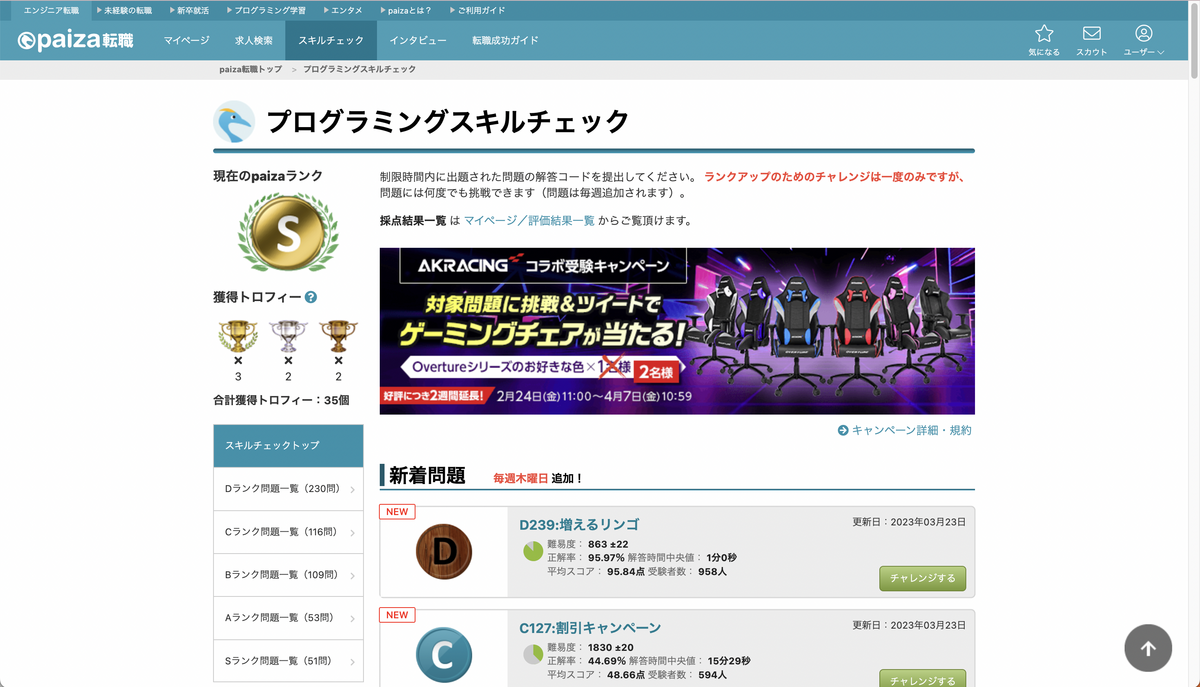Image resolution: width=1200 pixels, height=687 pixels.
Task: Click the 受験者数 958人 text
Action: pos(686,572)
